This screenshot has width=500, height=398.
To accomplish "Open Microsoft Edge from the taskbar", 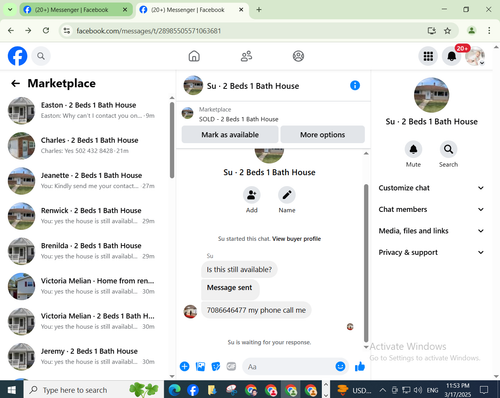I will pos(175,390).
